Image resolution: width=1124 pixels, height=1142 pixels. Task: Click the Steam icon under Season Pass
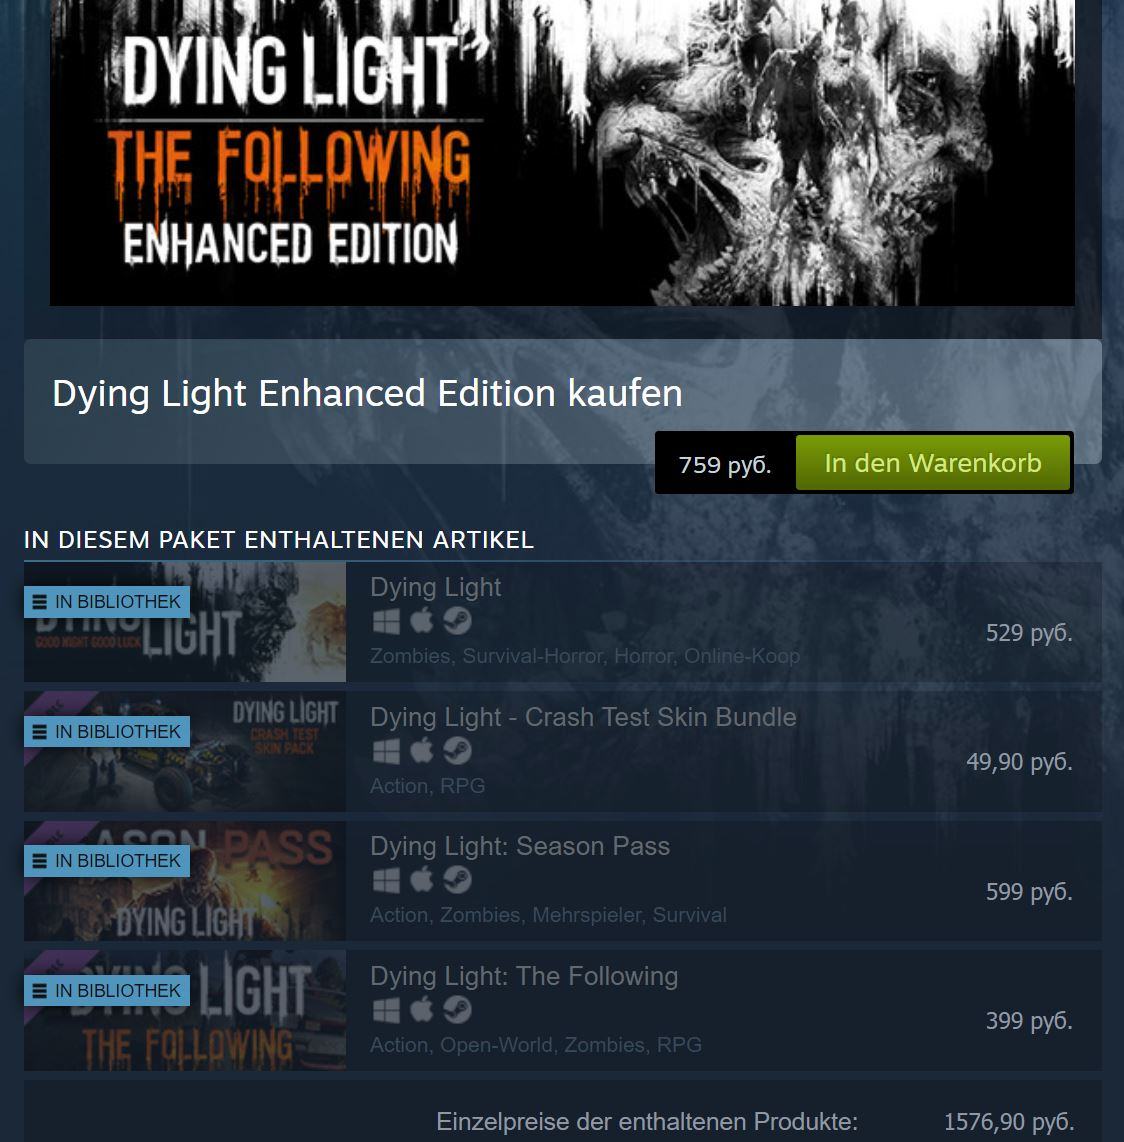click(x=457, y=880)
